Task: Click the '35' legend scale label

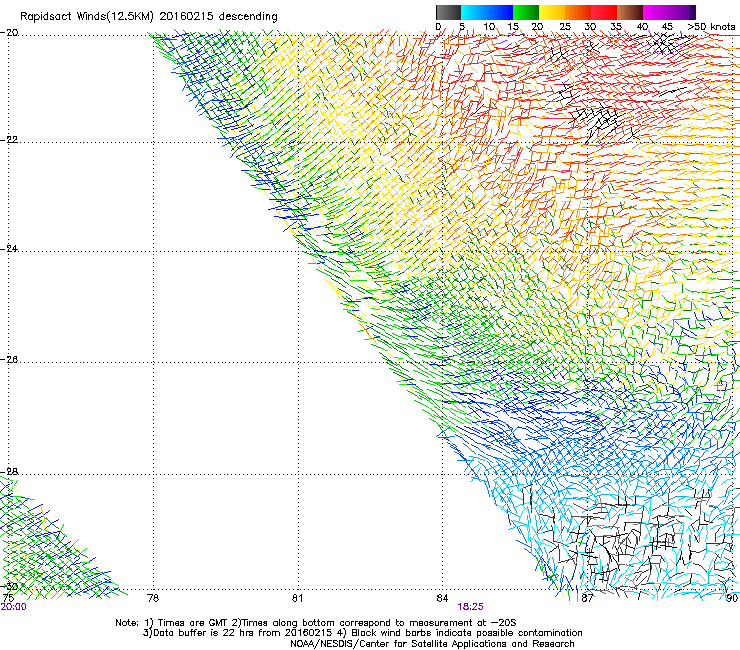Action: tap(616, 27)
